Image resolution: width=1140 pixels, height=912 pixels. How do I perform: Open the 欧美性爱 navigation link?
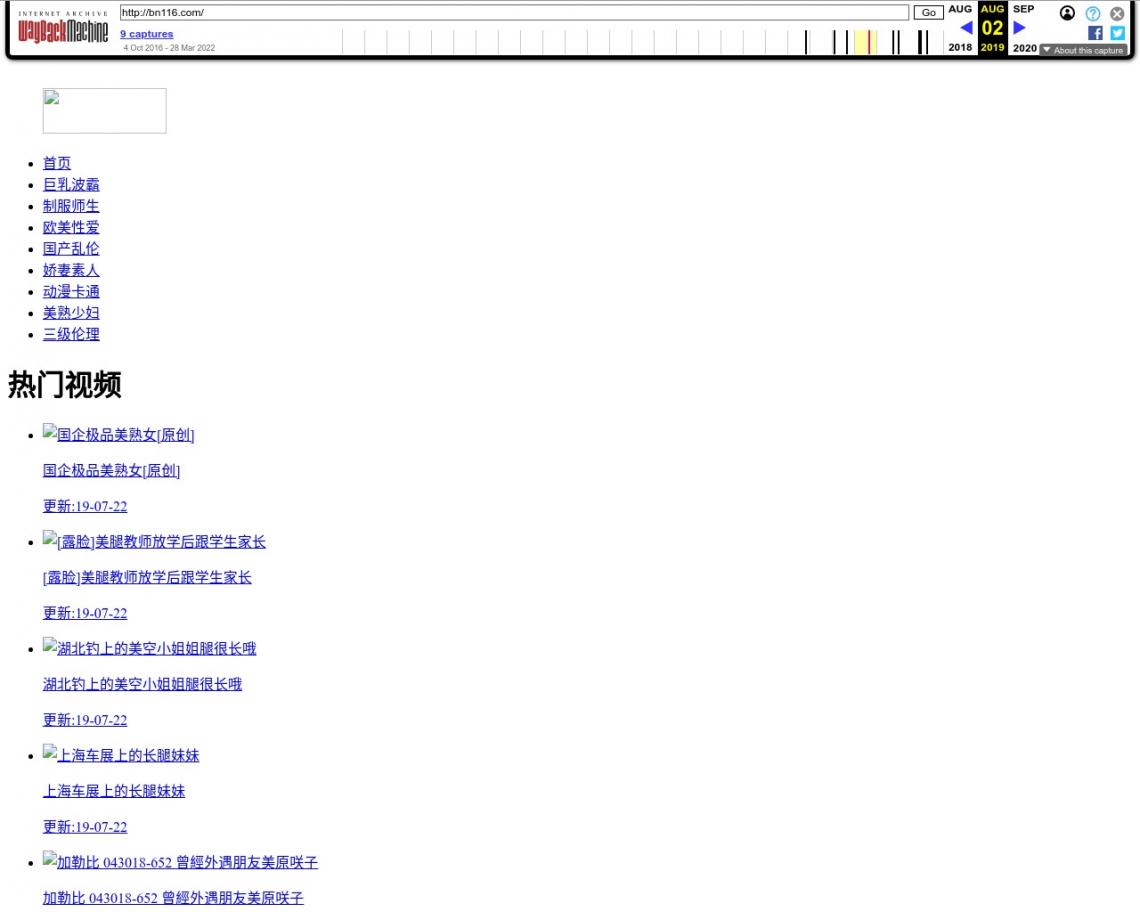[71, 228]
